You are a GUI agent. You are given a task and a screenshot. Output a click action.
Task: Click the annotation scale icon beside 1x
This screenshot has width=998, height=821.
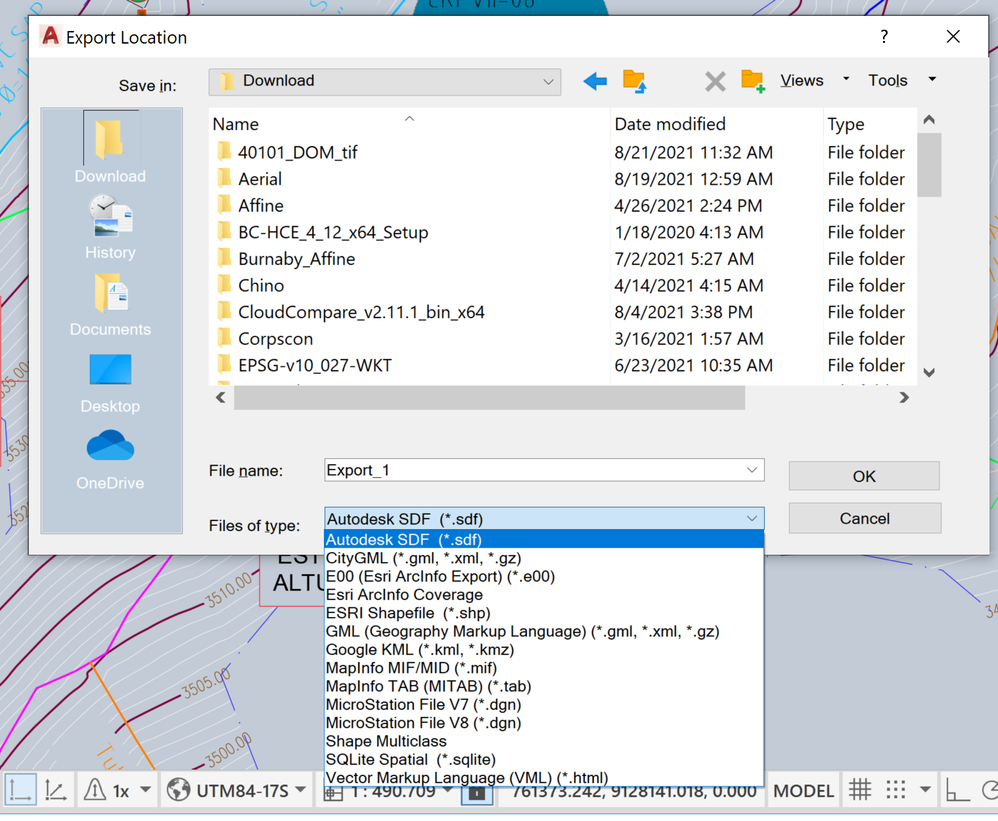95,790
